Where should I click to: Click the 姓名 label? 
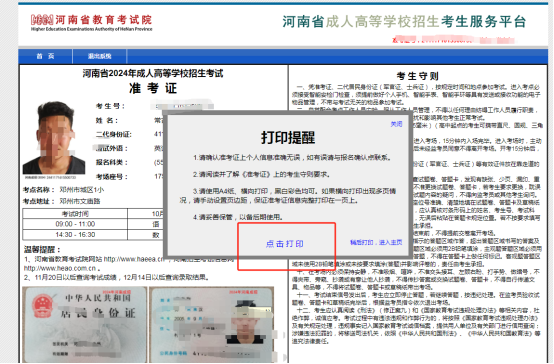[x=107, y=121]
